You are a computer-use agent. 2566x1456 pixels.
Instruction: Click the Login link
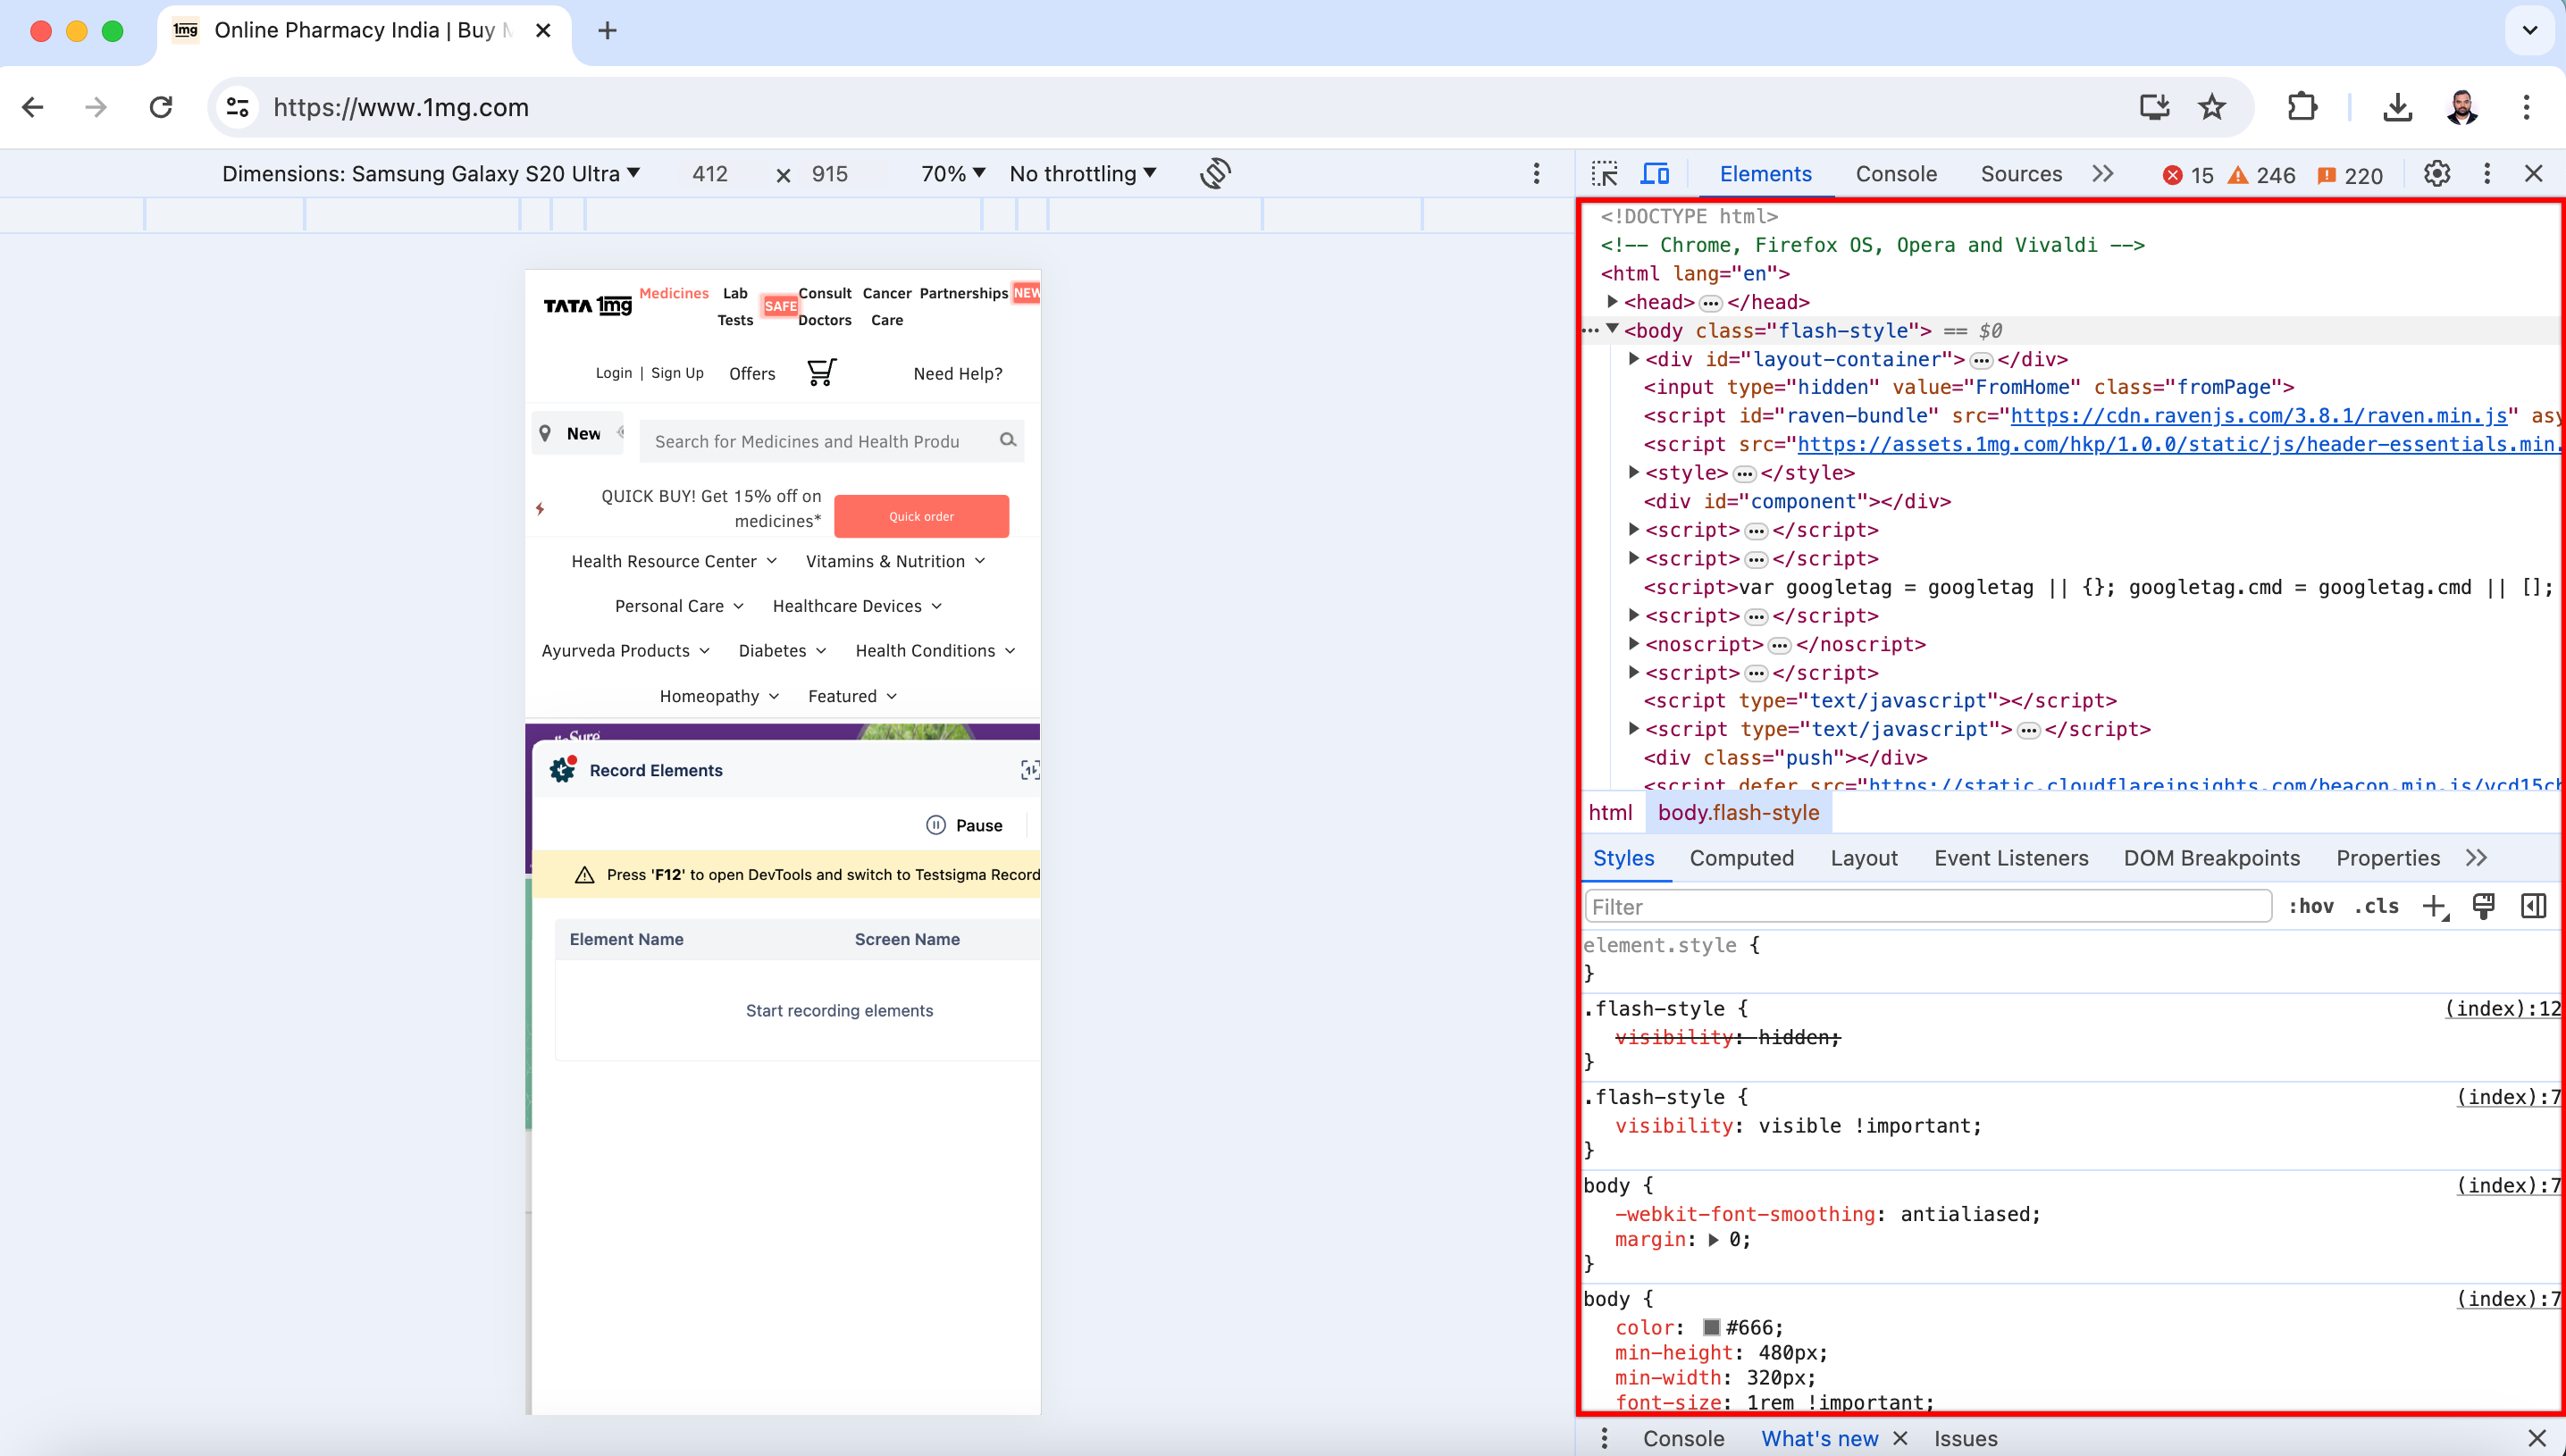[x=614, y=373]
